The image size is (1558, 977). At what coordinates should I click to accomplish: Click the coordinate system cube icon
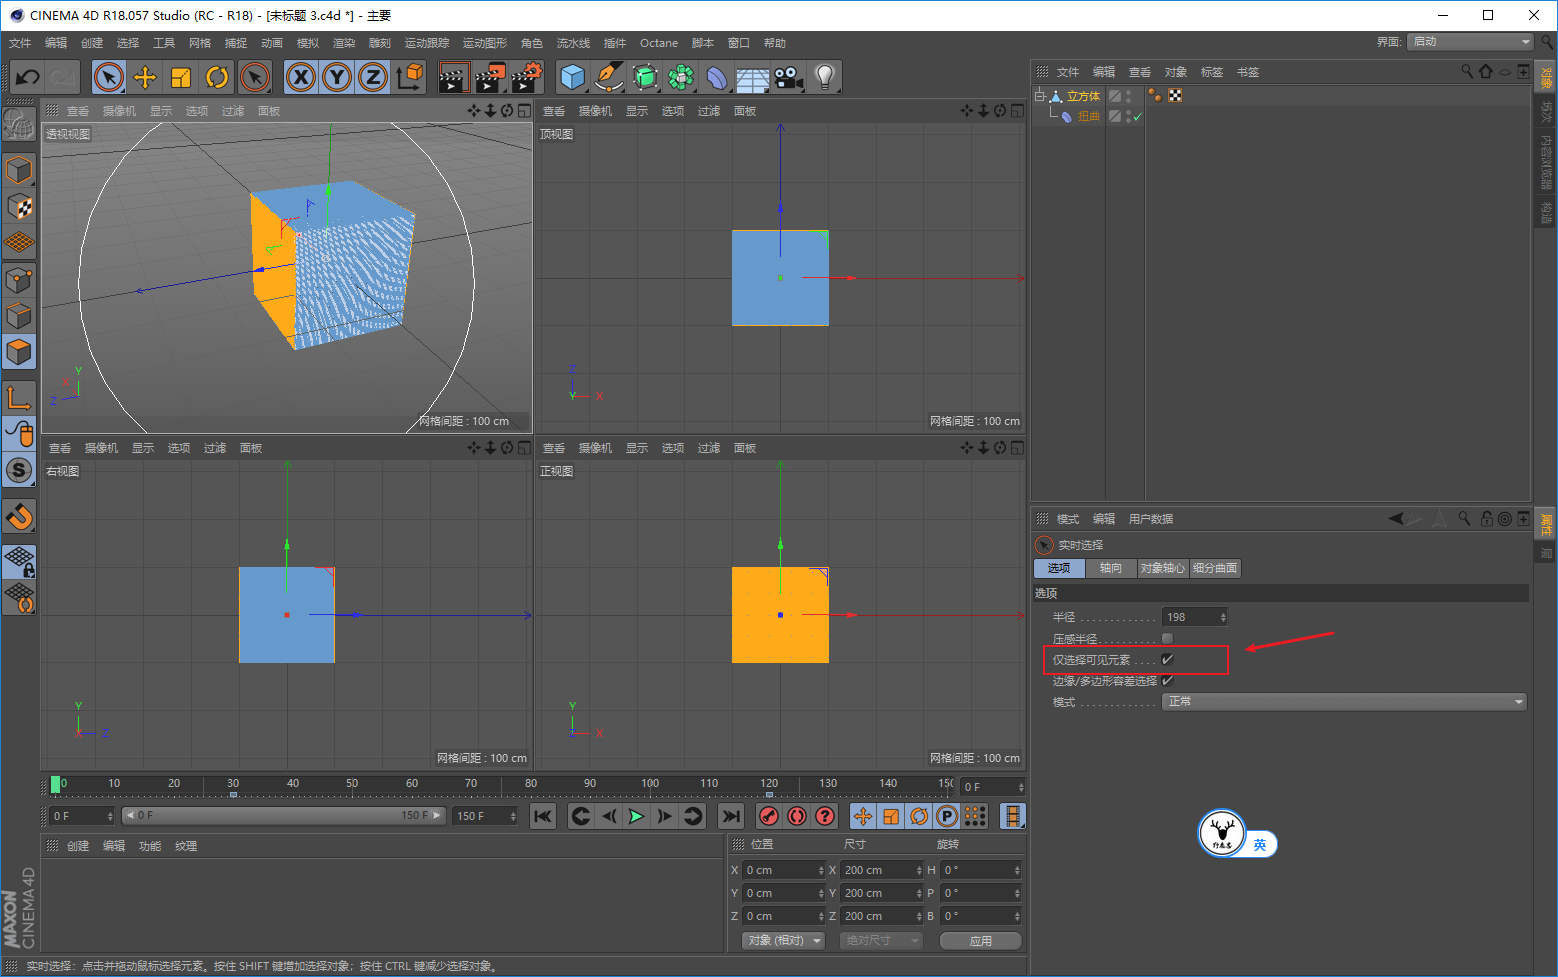pyautogui.click(x=409, y=77)
